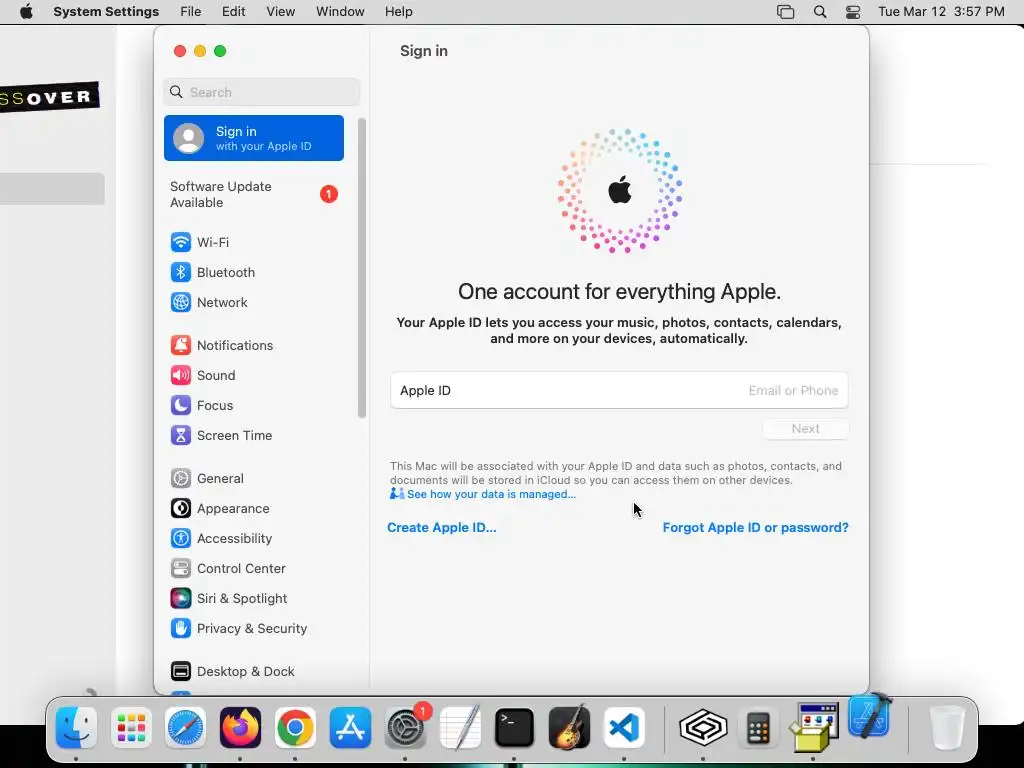This screenshot has height=768, width=1024.
Task: Open Xcode from the Dock
Action: tap(869, 716)
